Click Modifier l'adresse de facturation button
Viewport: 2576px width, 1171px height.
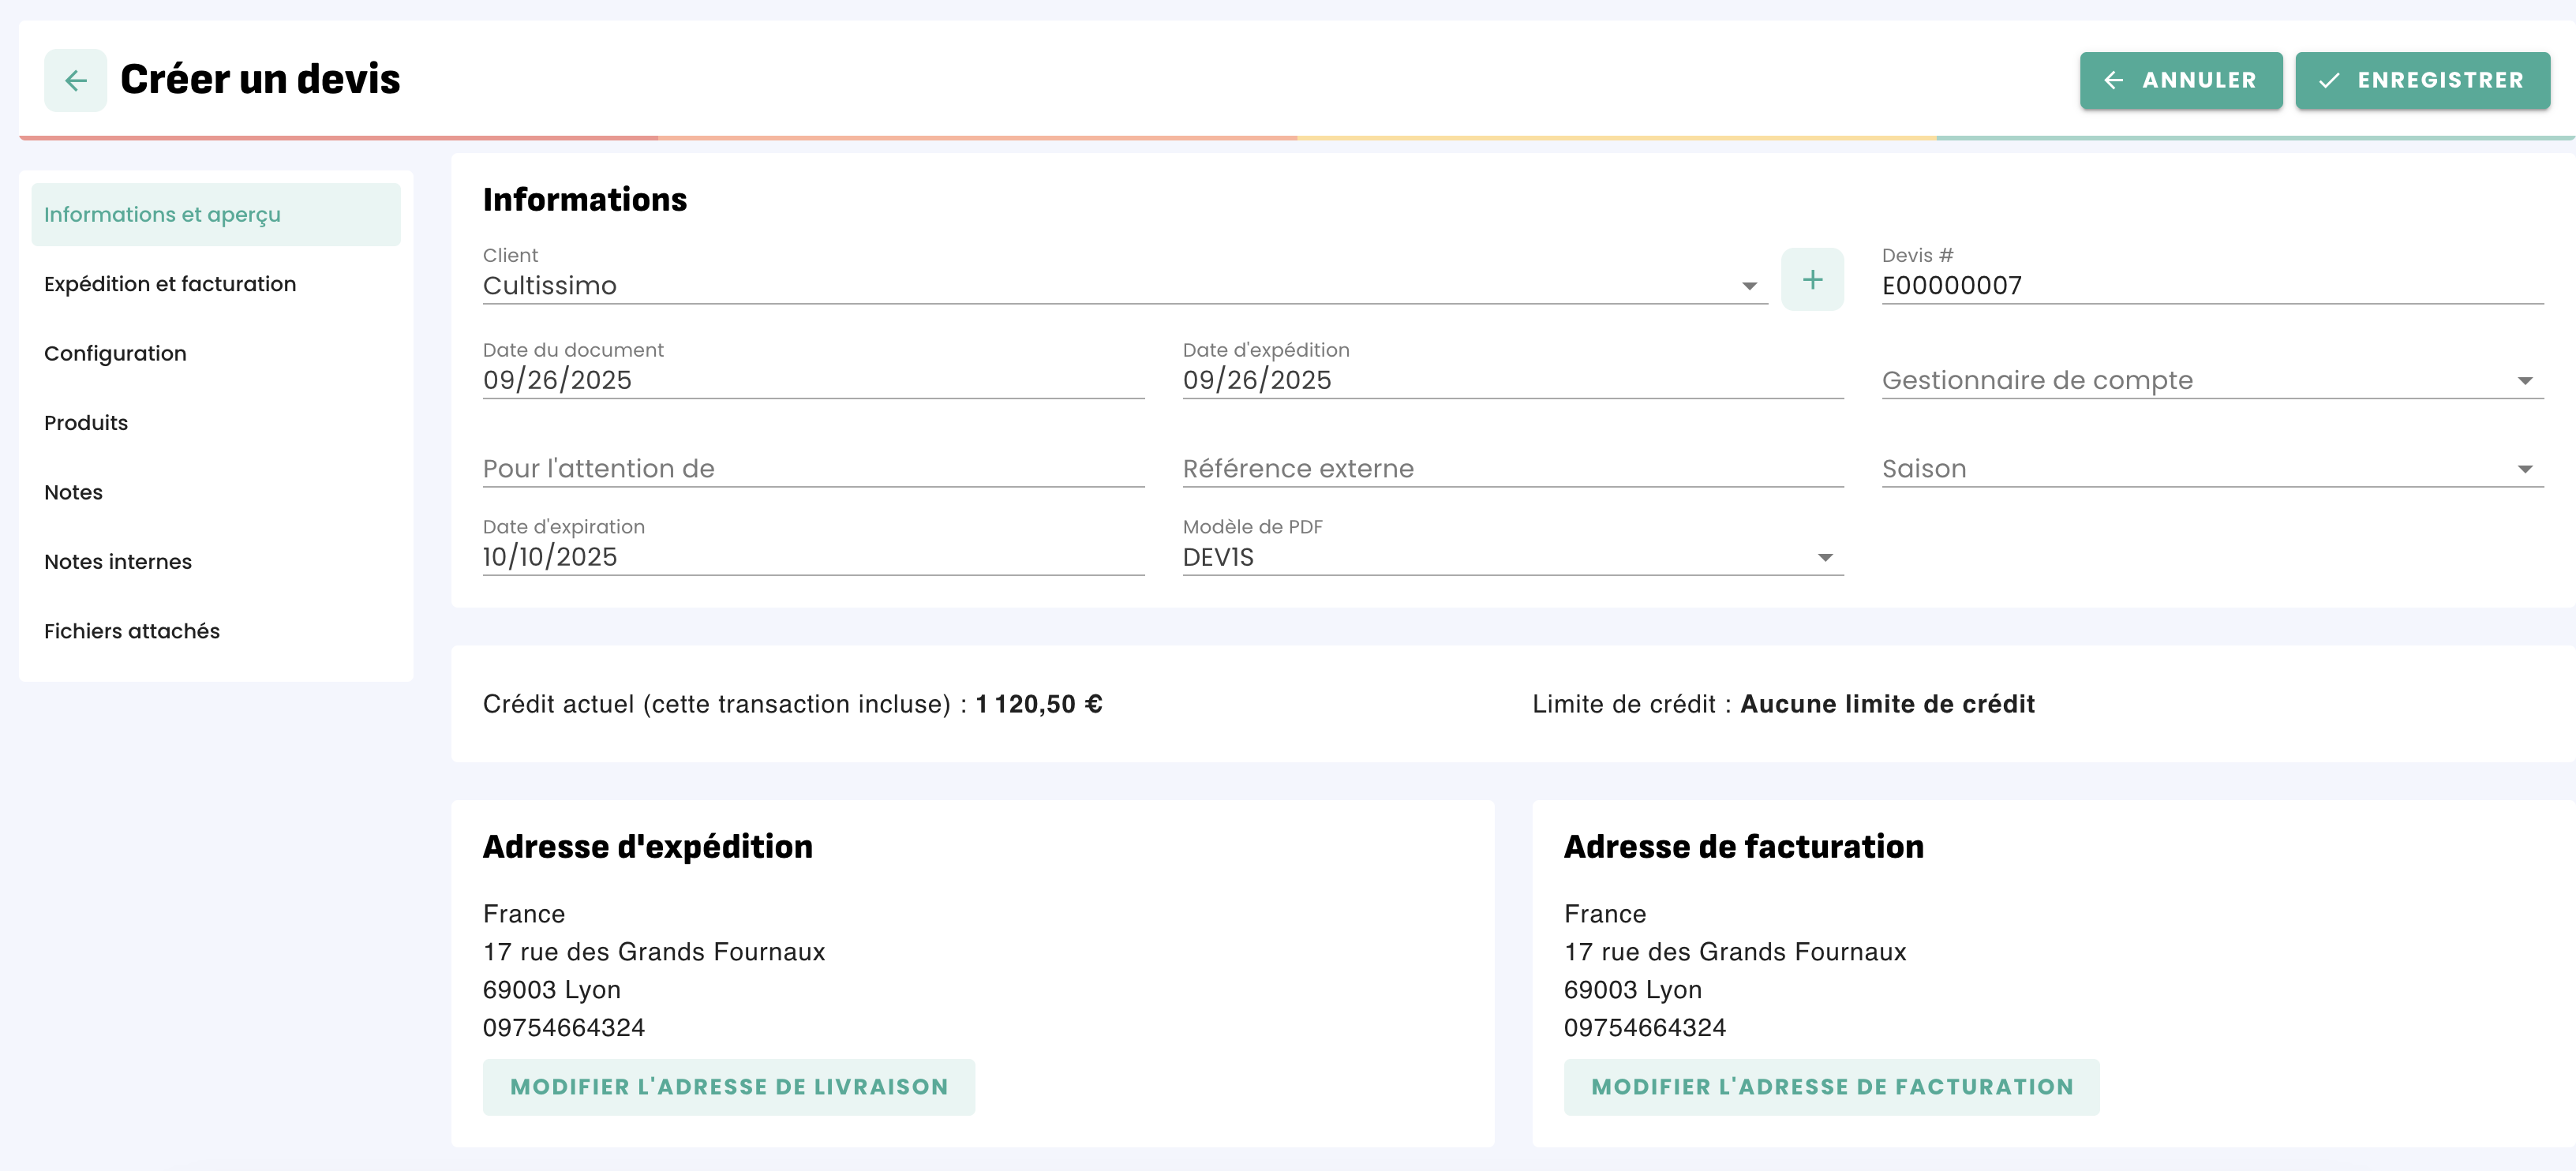(x=1831, y=1087)
